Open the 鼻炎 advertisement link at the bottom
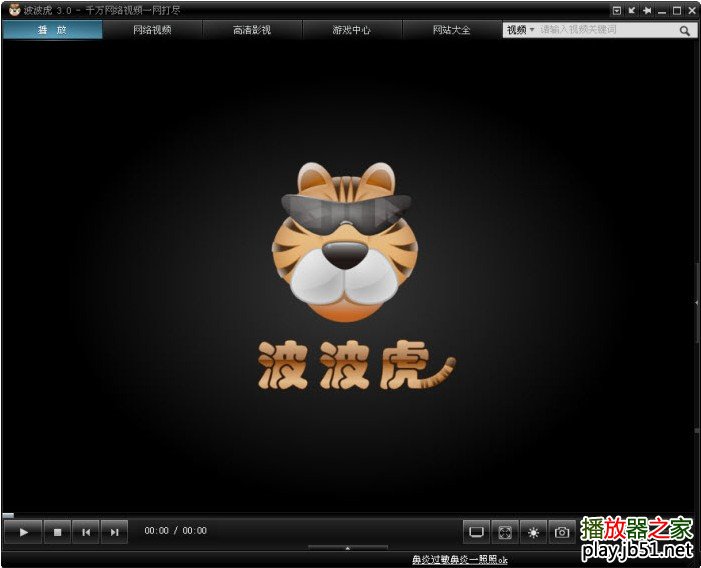 (x=460, y=560)
